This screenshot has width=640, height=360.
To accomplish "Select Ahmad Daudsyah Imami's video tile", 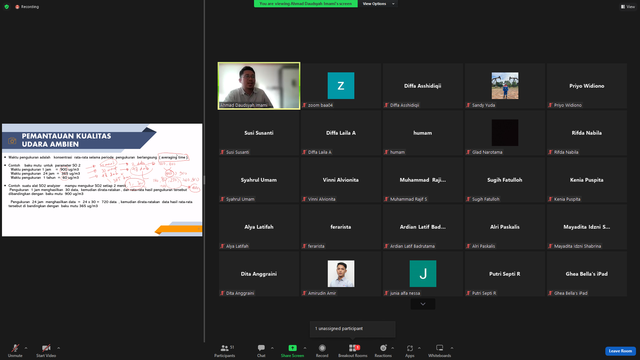I will [259, 86].
